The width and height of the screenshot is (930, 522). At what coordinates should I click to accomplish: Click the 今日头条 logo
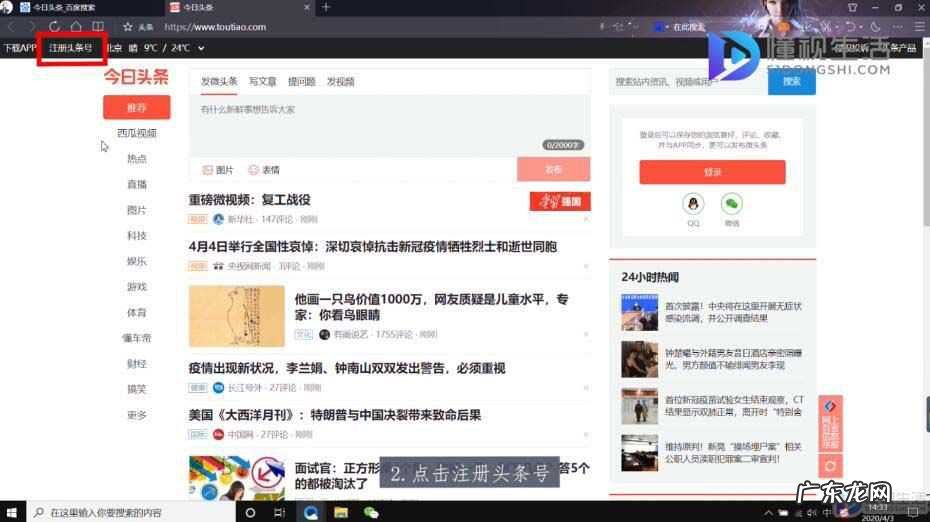point(136,77)
